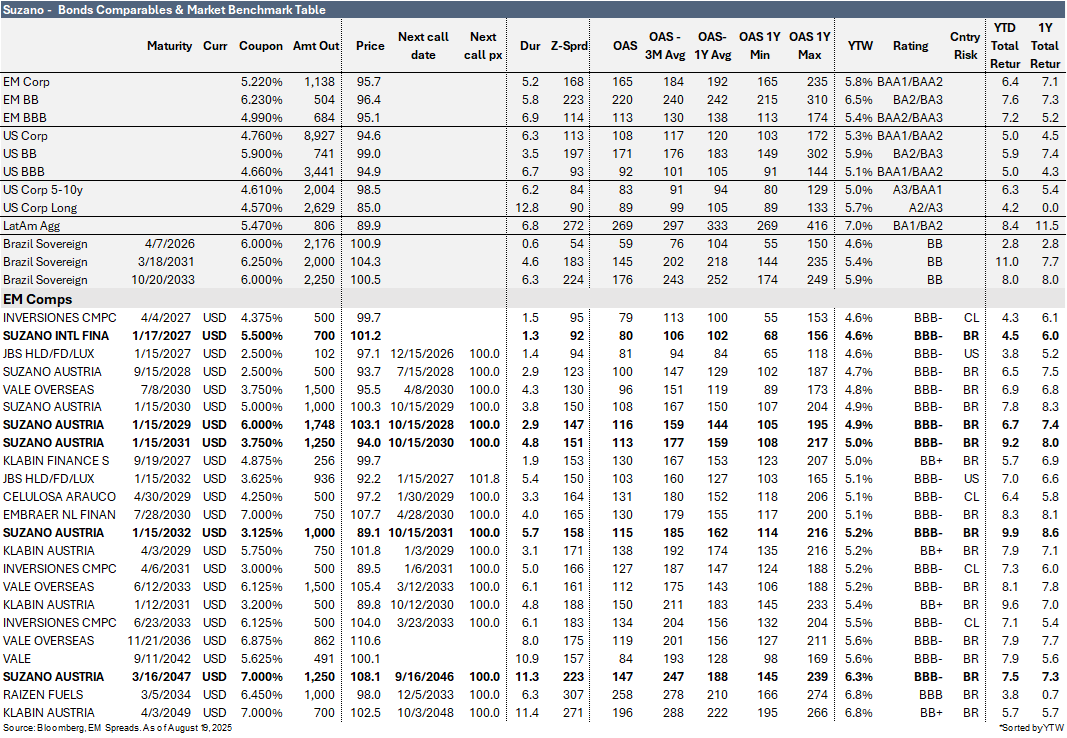The height and width of the screenshot is (738, 1067).
Task: Click 'INVERSIONES CMPC' with maturity 4/4/2027
Action: (59, 318)
